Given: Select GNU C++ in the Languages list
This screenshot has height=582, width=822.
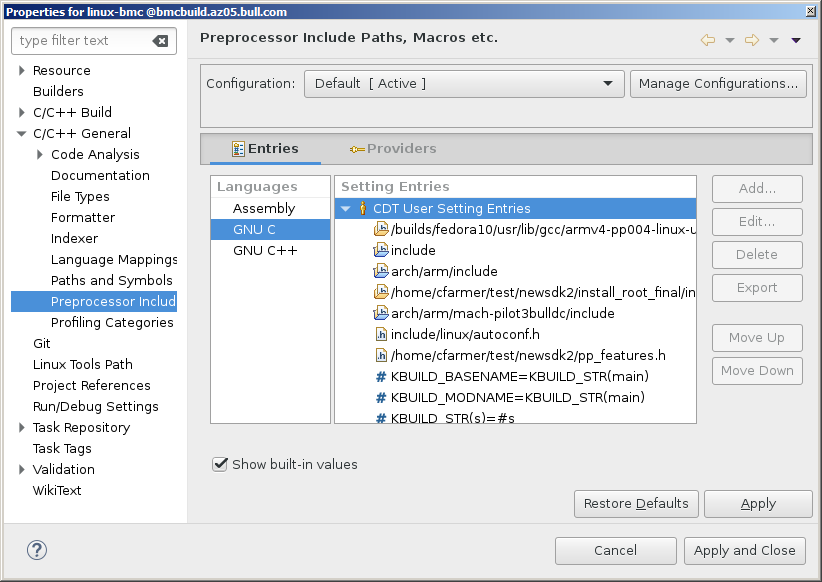Looking at the screenshot, I should click(265, 250).
